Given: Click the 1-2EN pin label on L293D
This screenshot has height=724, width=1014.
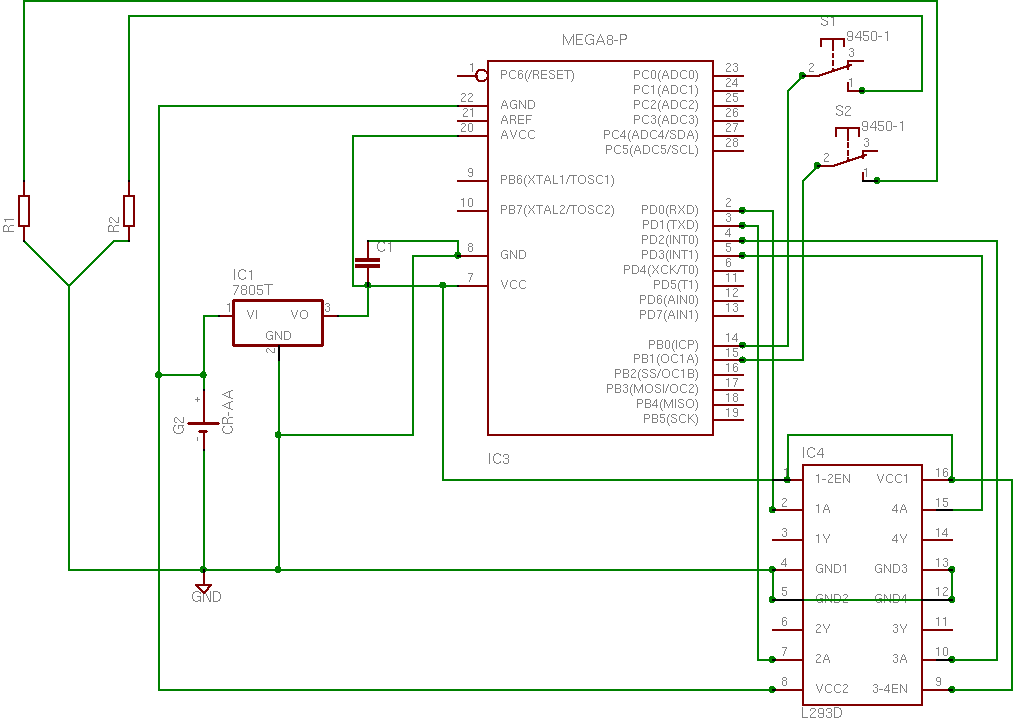Looking at the screenshot, I should (833, 479).
